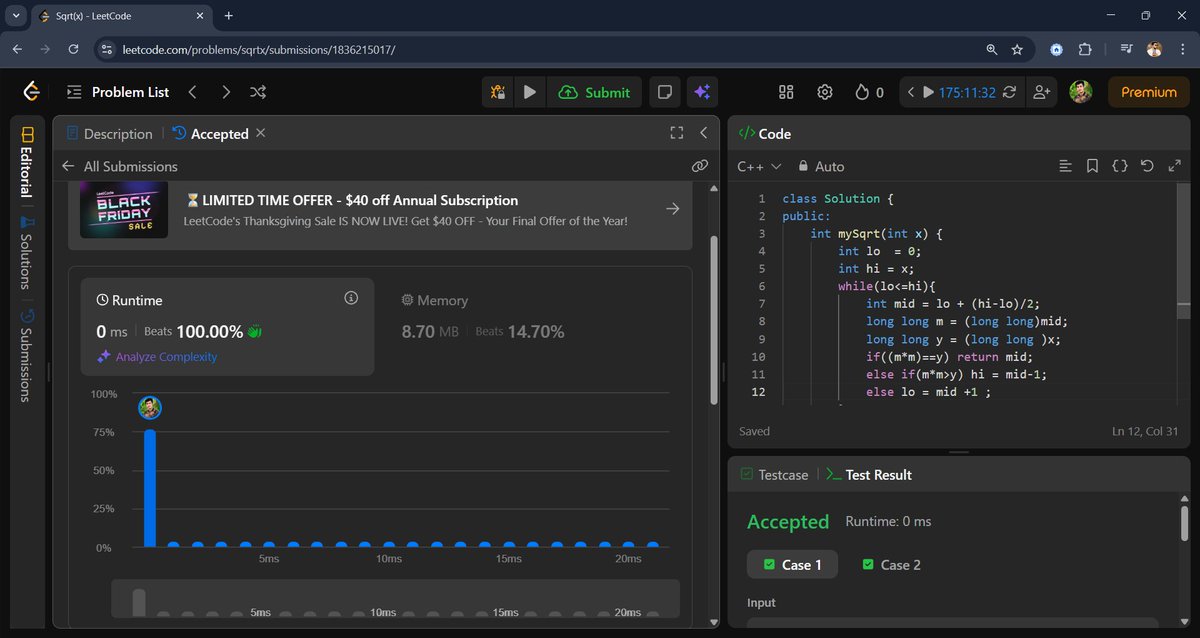Go to previous problem arrow
Screen dimensions: 1200x638
[192, 92]
